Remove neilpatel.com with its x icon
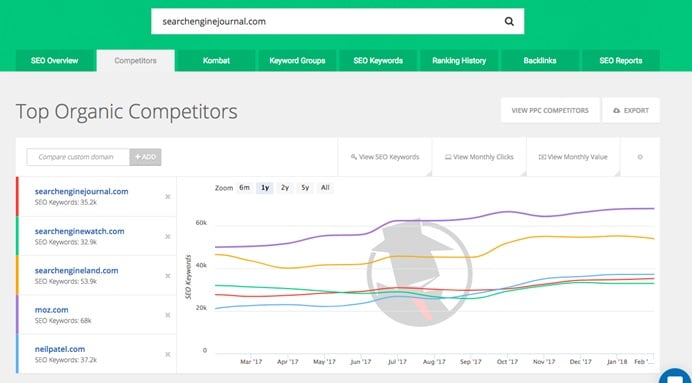The width and height of the screenshot is (692, 383). (x=168, y=354)
